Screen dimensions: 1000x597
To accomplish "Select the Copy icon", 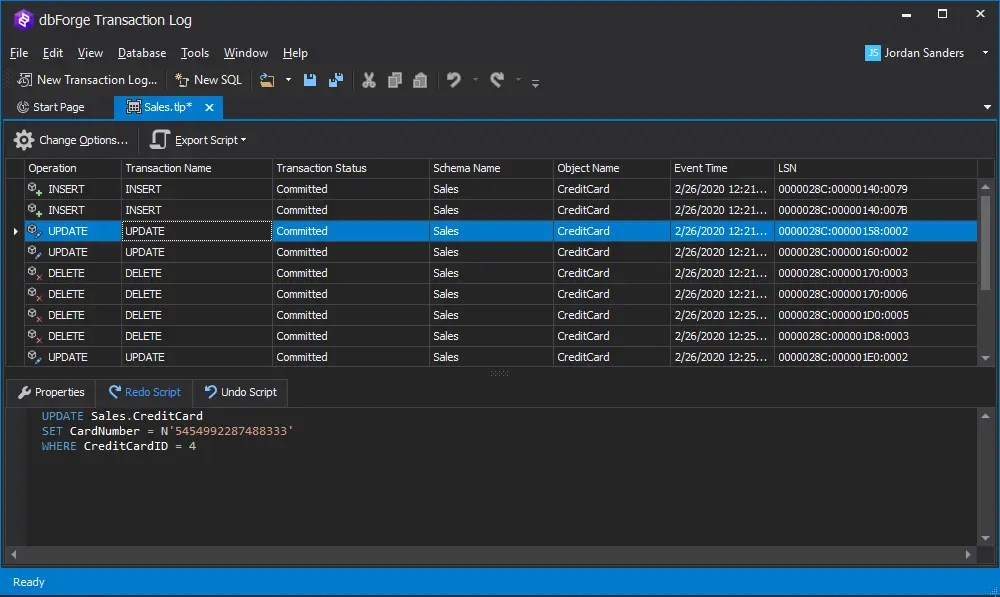I will pyautogui.click(x=393, y=79).
